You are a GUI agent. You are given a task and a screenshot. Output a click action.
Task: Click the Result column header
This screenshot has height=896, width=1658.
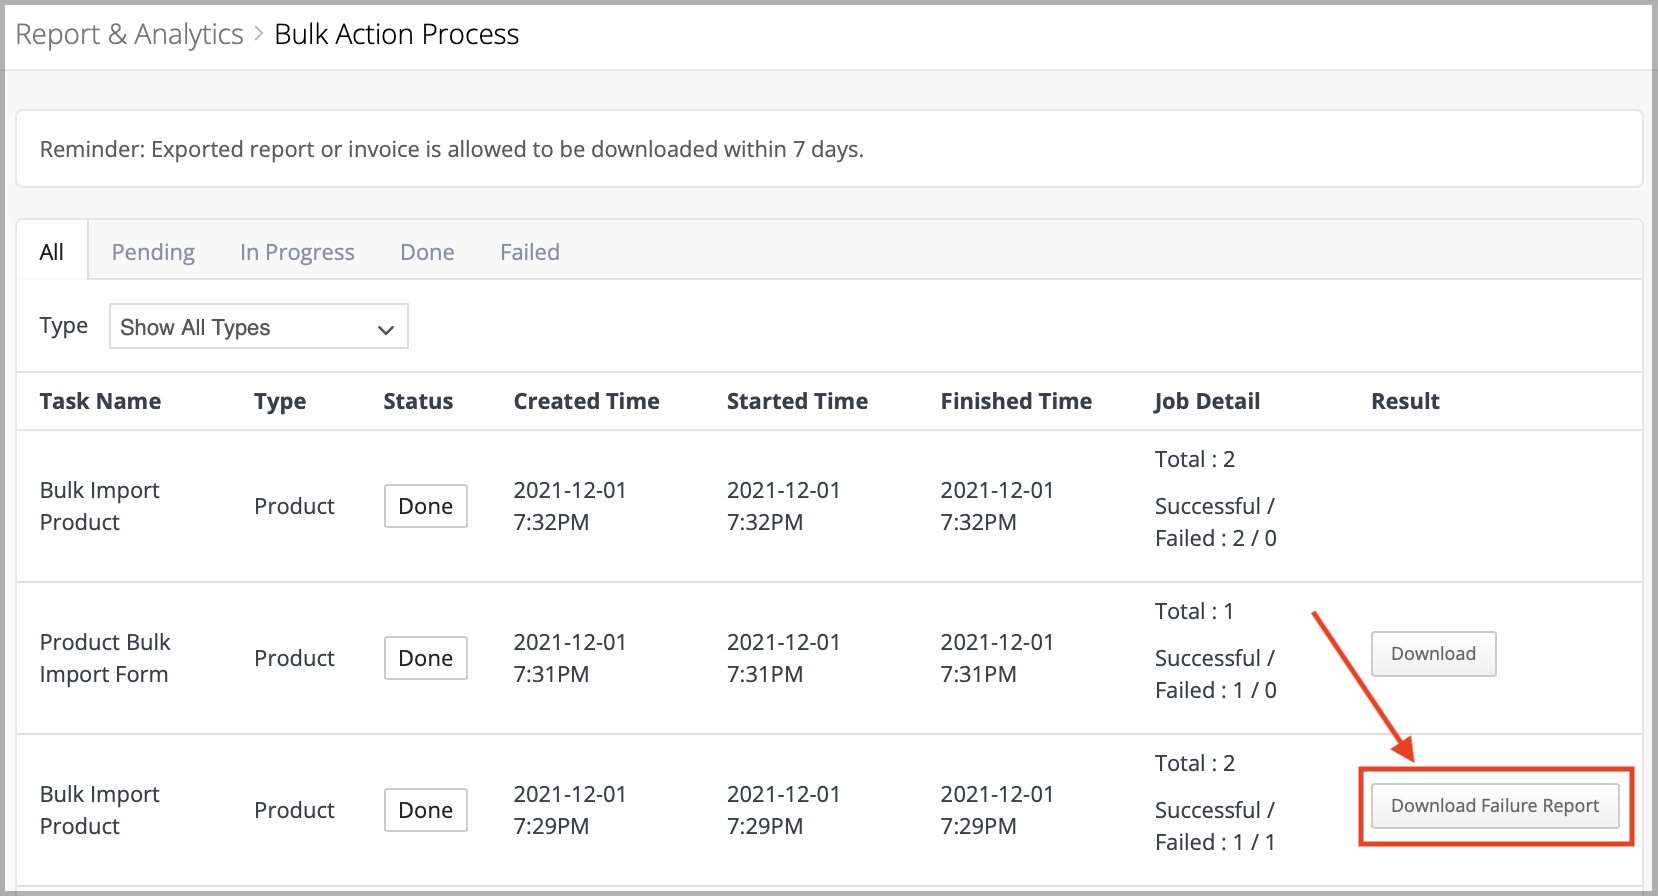(x=1405, y=401)
